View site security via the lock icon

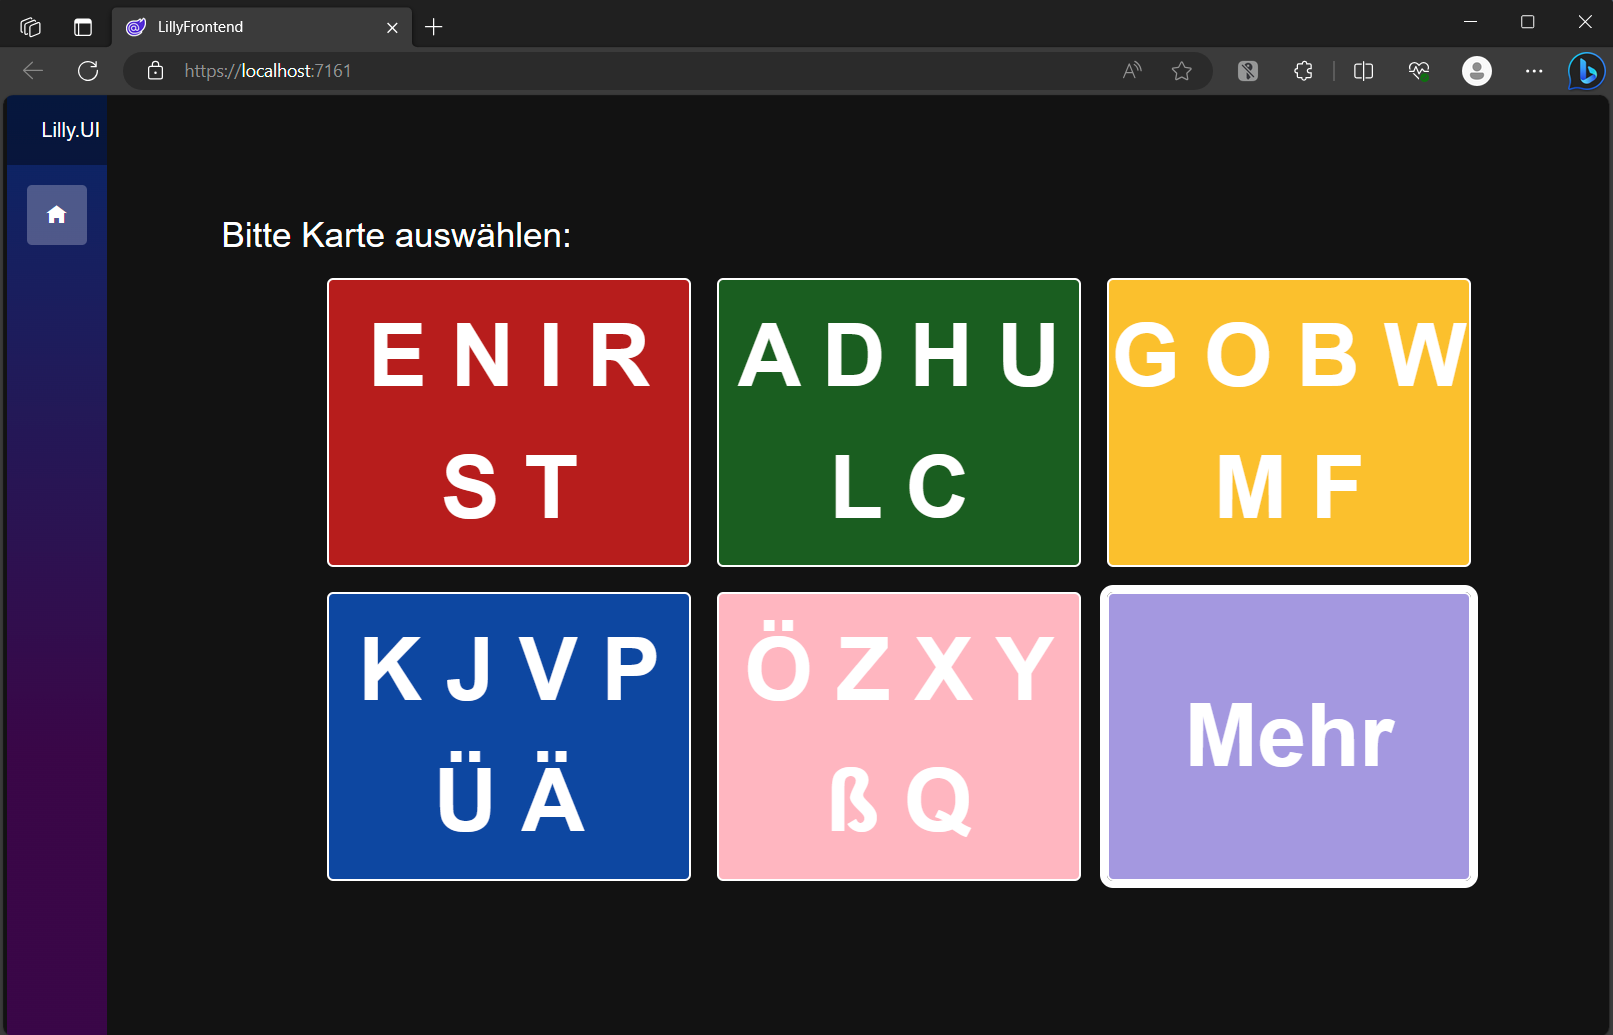tap(155, 71)
